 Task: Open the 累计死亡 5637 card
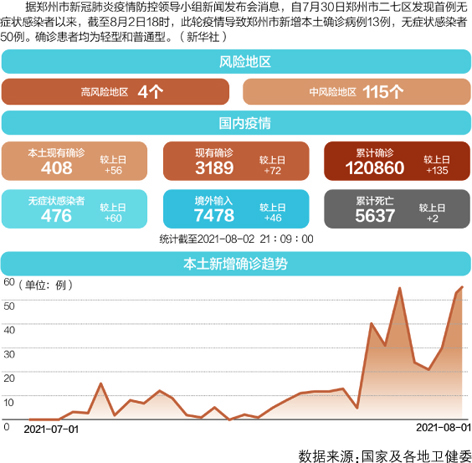[397, 209]
